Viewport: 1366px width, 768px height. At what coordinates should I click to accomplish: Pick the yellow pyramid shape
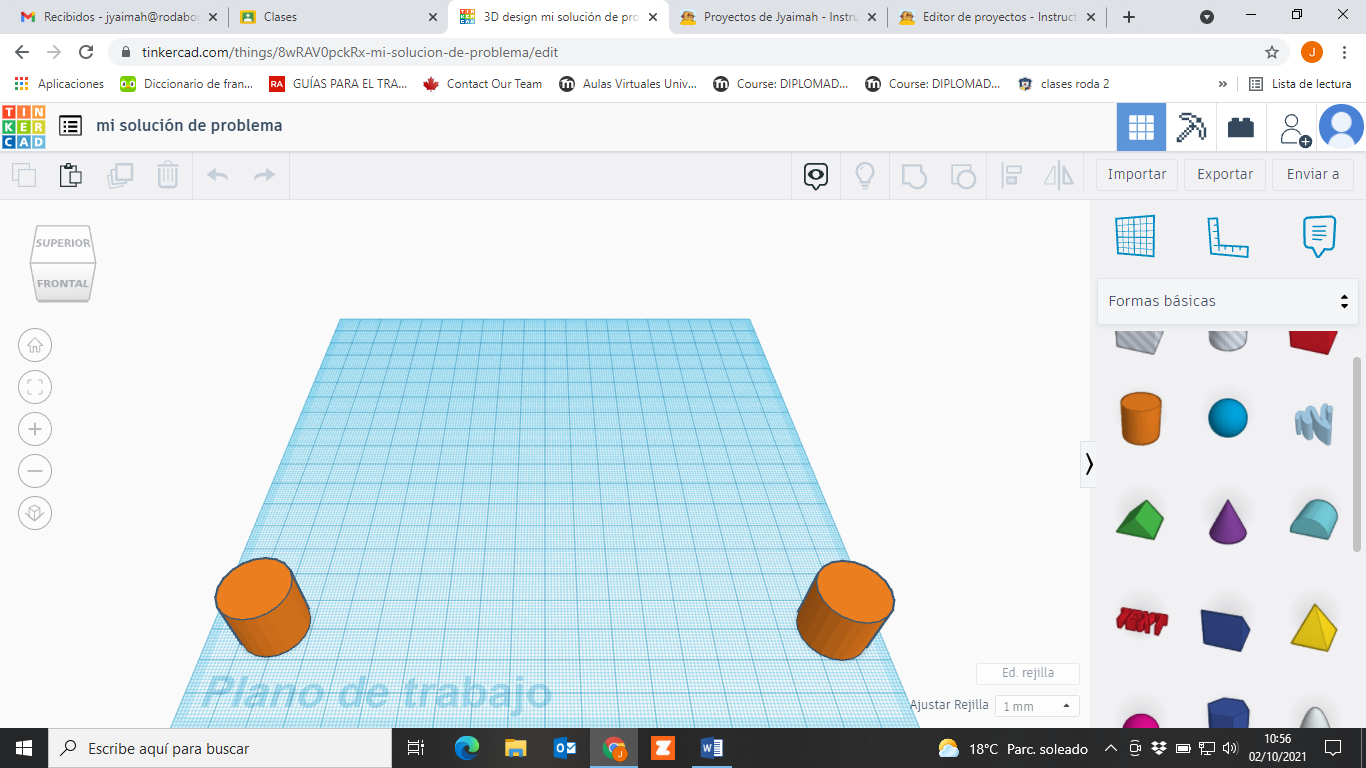coord(1313,626)
